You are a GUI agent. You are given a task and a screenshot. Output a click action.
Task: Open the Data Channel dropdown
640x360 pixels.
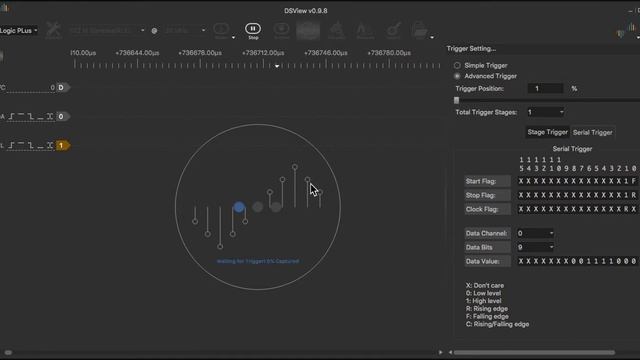536,233
